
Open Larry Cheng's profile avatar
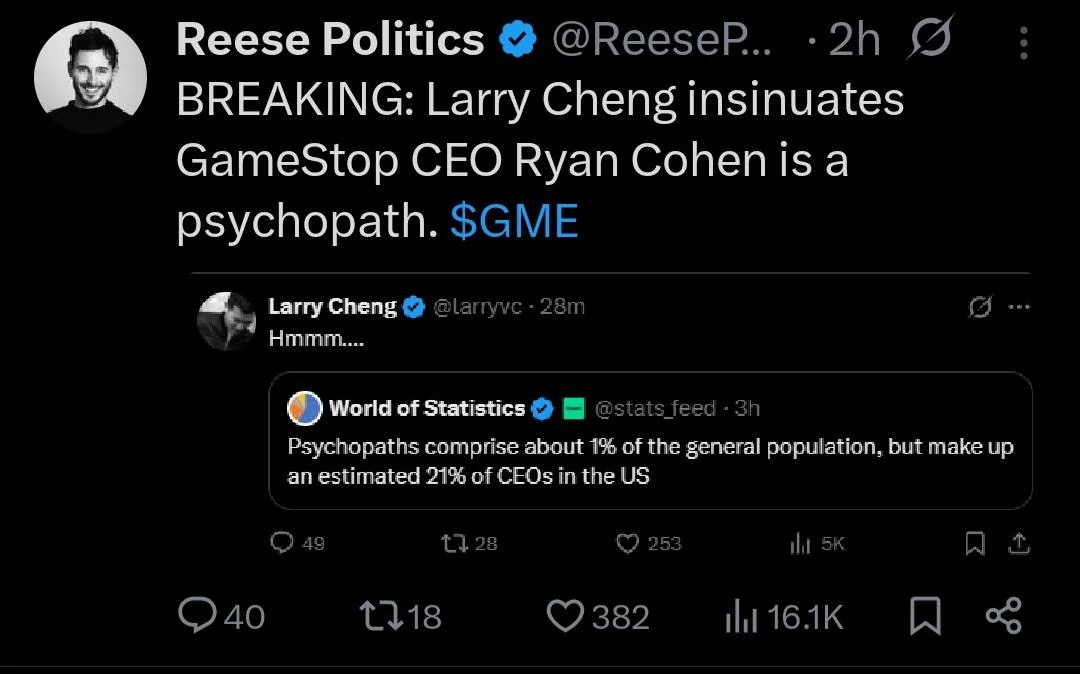[227, 321]
